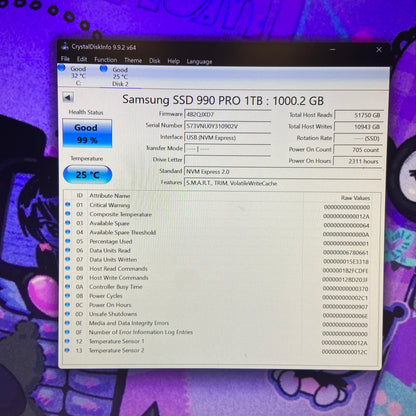This screenshot has height=416, width=416.
Task: Click the status dot for Available Spare Threshold
Action: pyautogui.click(x=68, y=232)
